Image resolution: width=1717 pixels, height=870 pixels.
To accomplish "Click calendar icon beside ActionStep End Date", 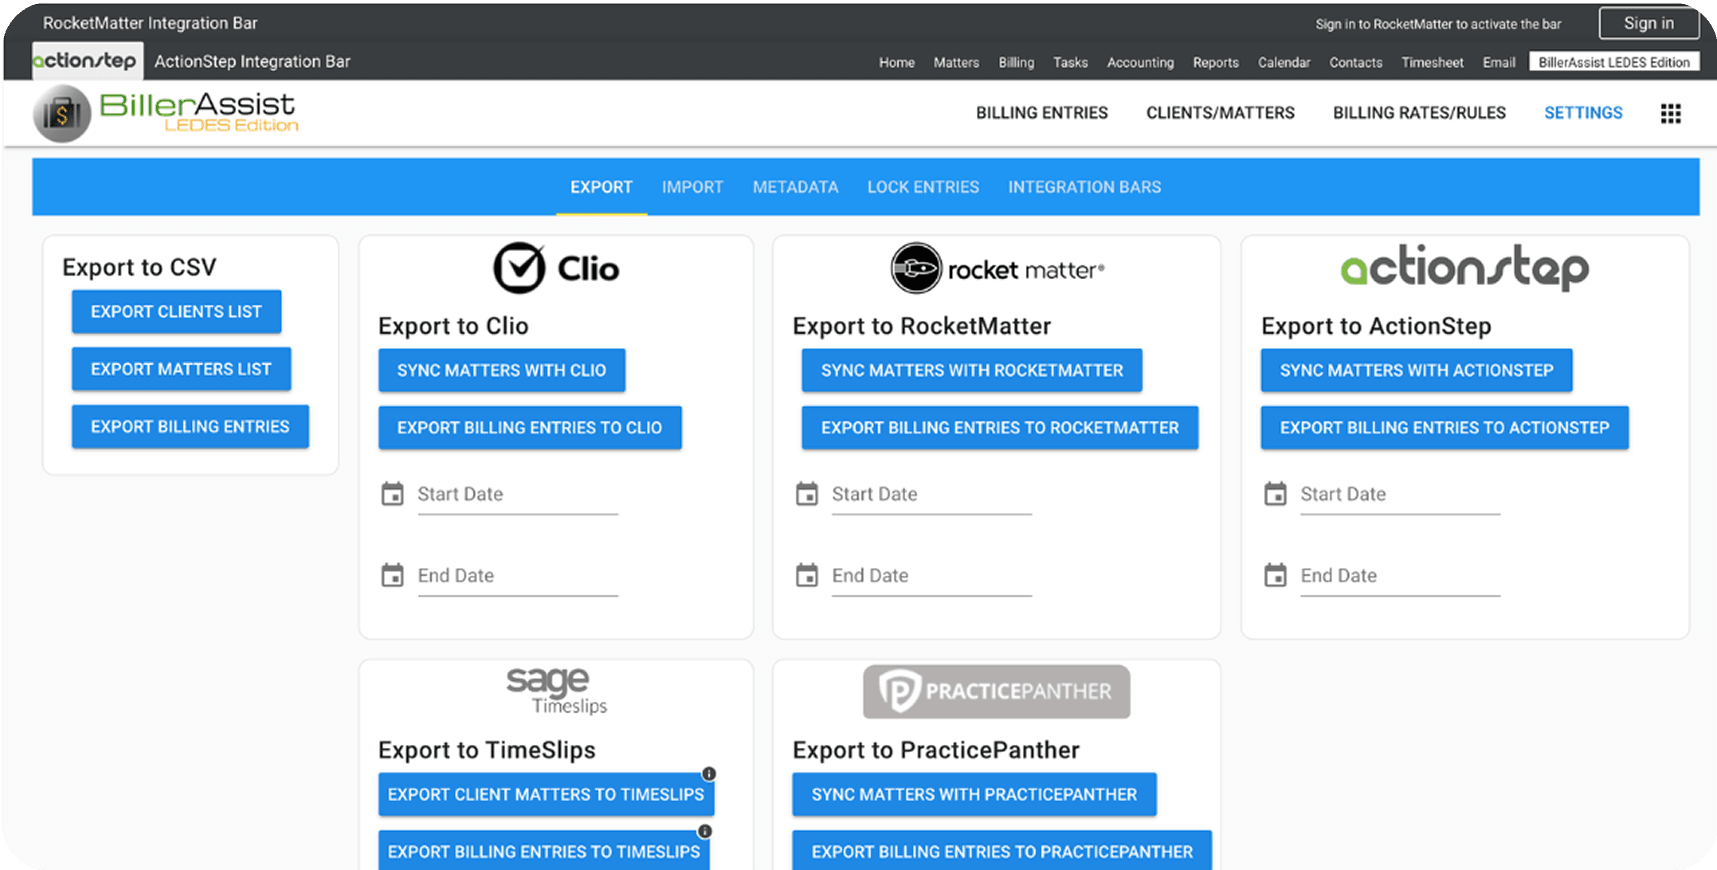I will tap(1276, 576).
